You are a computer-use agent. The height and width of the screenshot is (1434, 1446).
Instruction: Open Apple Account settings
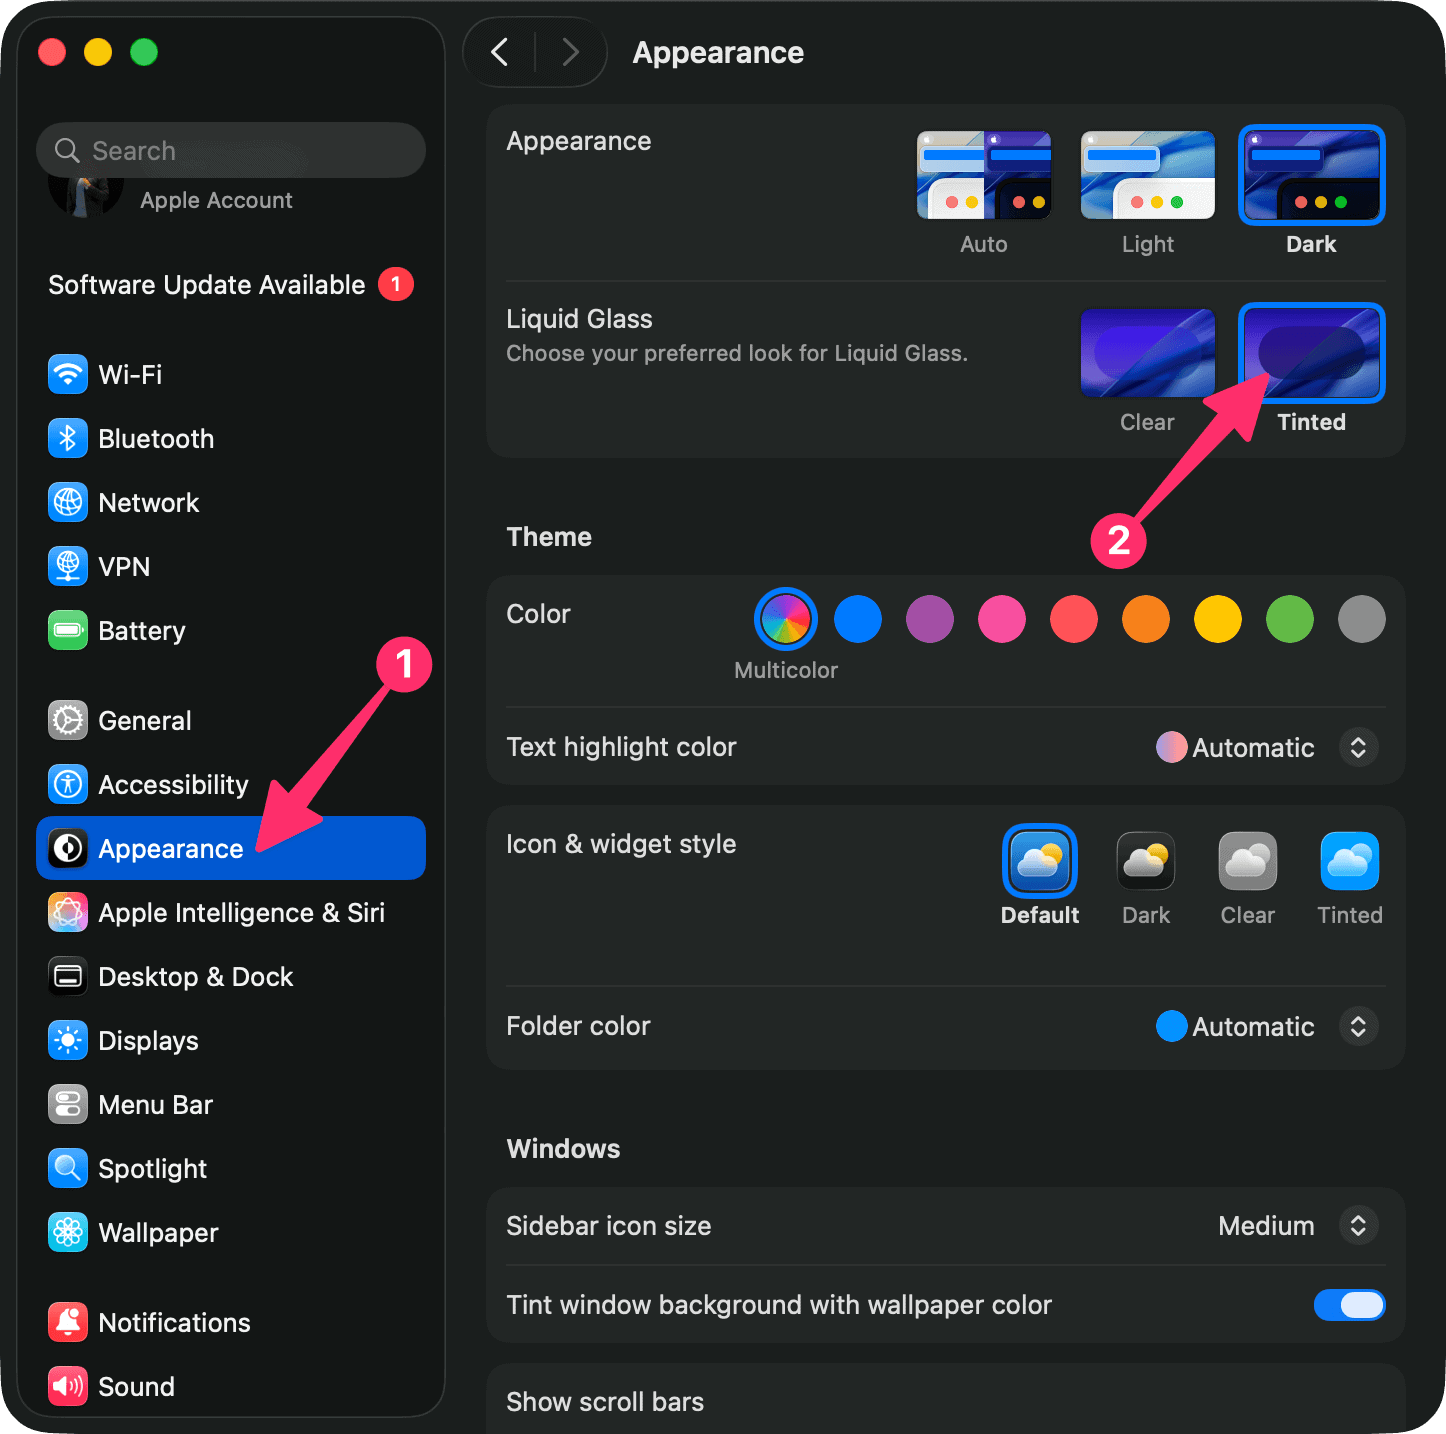(216, 200)
